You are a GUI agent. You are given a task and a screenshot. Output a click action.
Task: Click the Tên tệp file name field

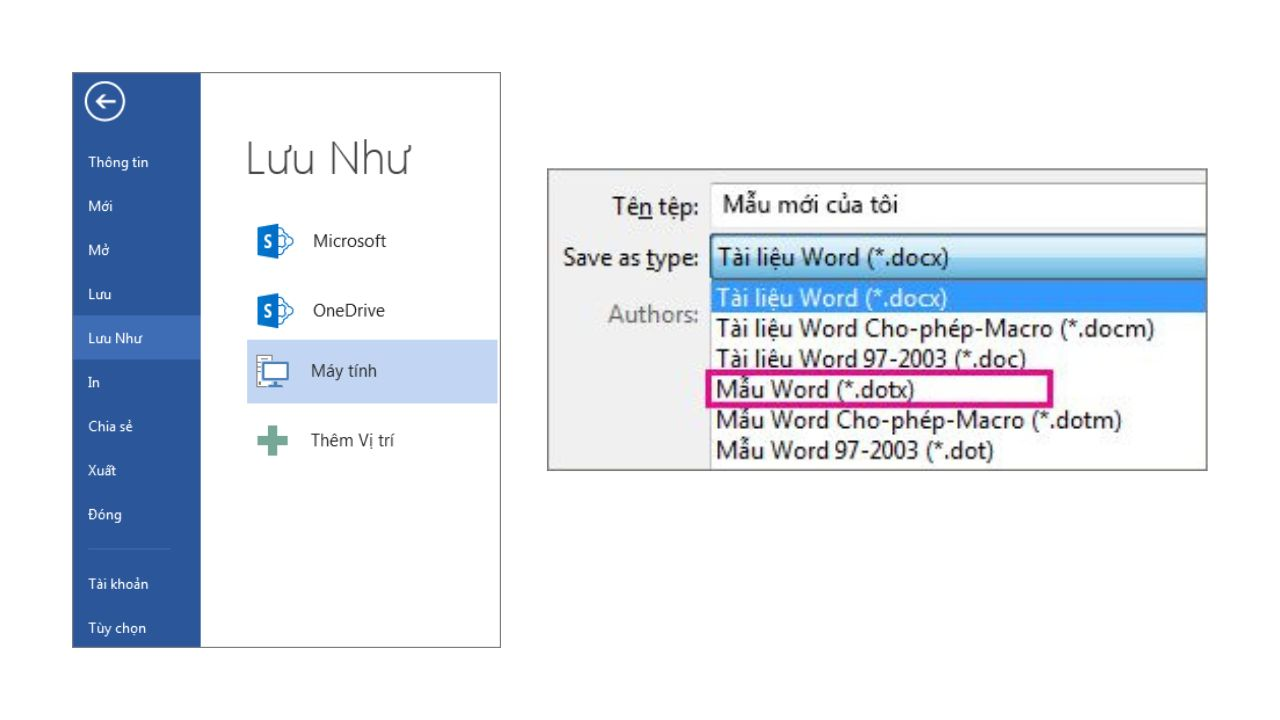click(958, 205)
